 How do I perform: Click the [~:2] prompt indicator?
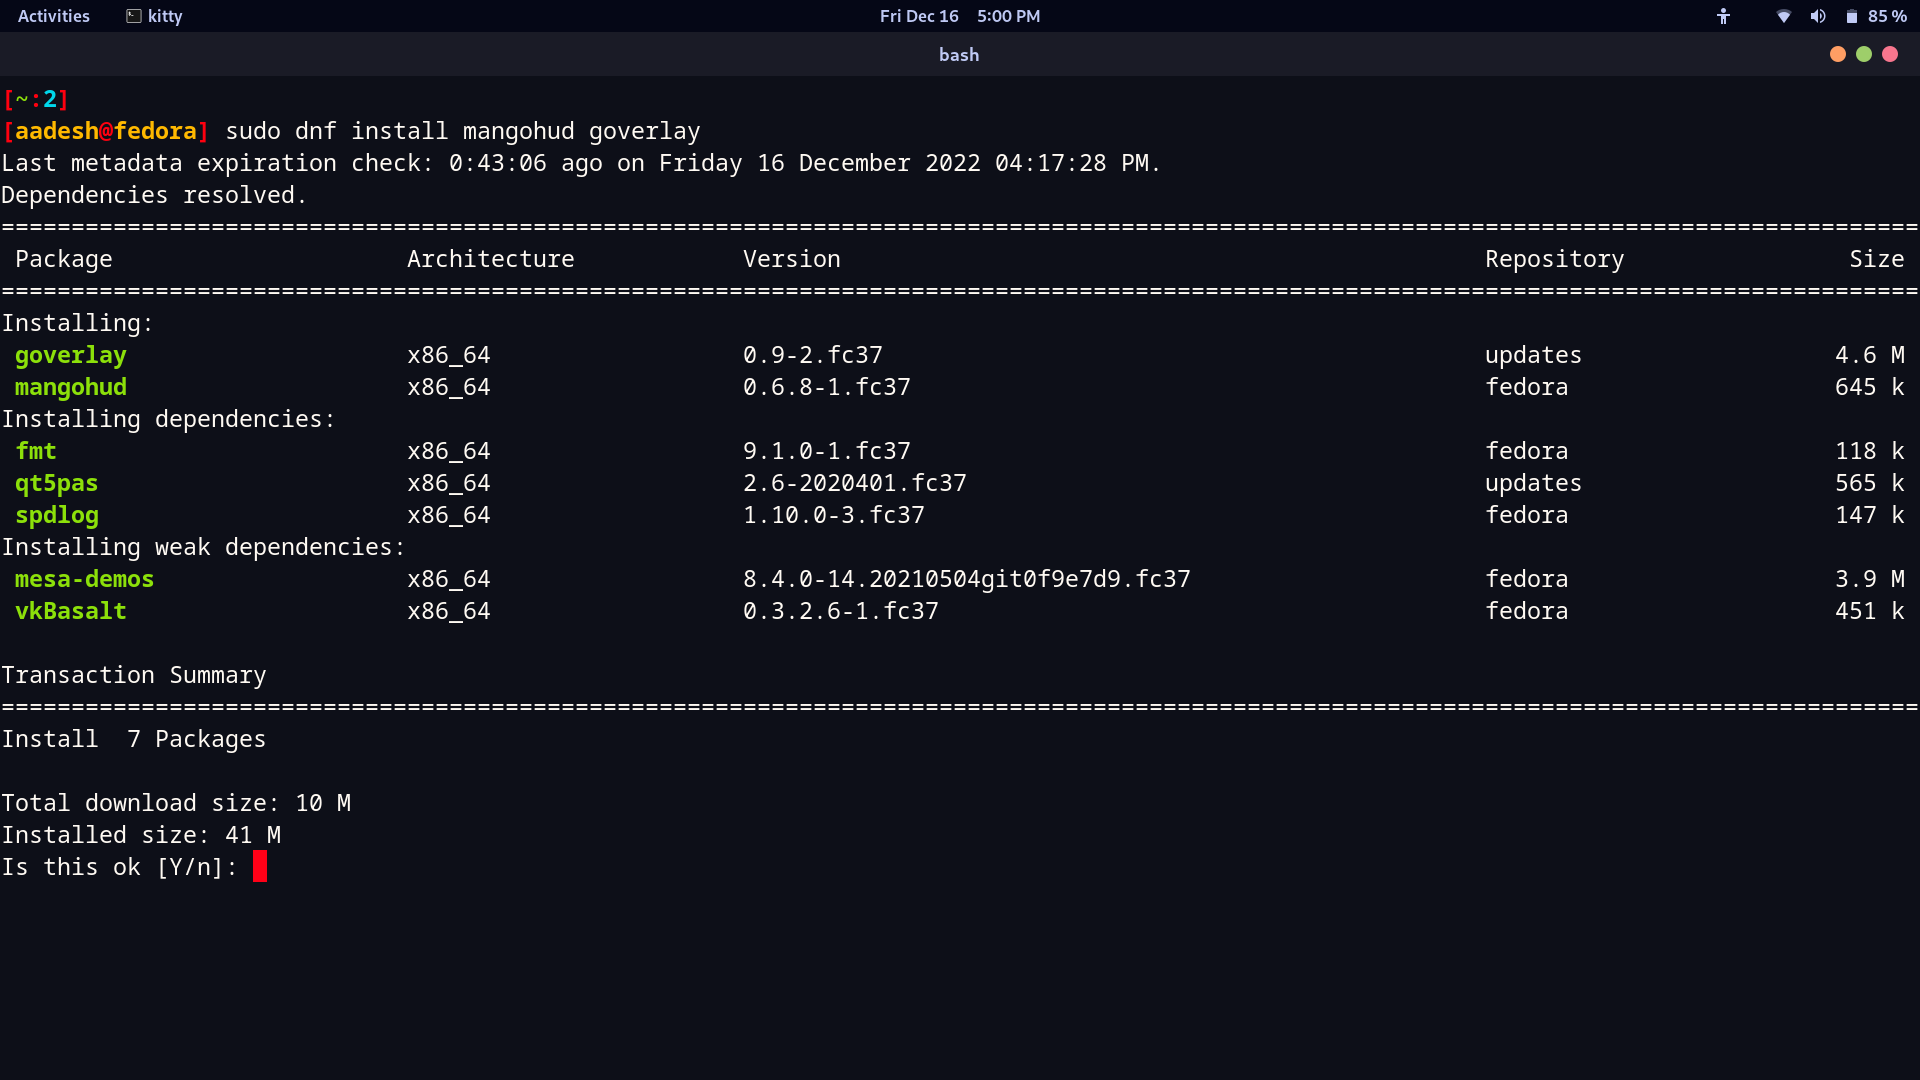pos(36,99)
